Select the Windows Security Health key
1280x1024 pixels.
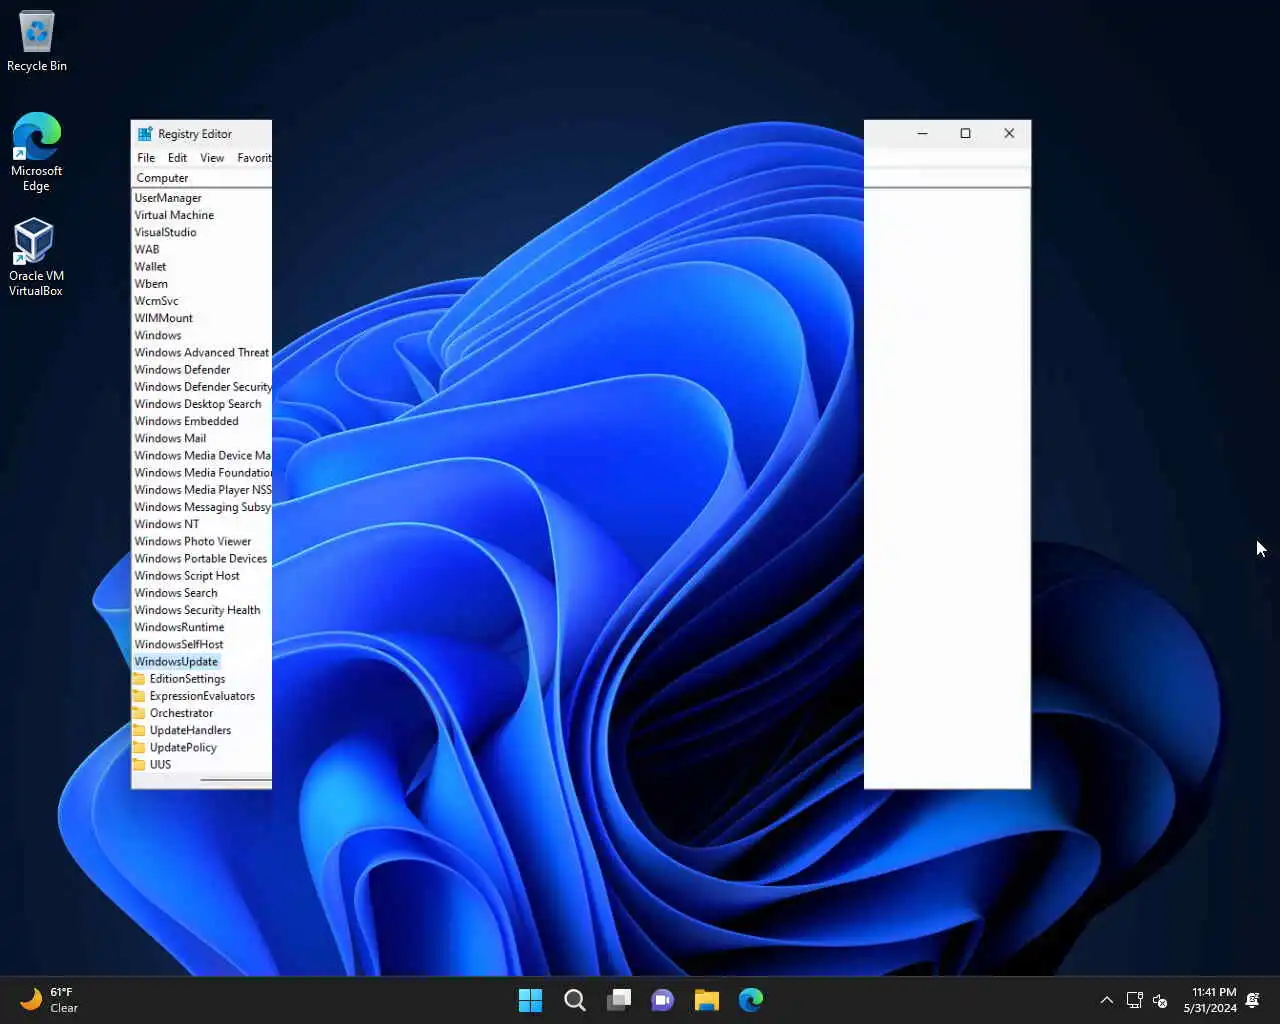[197, 610]
